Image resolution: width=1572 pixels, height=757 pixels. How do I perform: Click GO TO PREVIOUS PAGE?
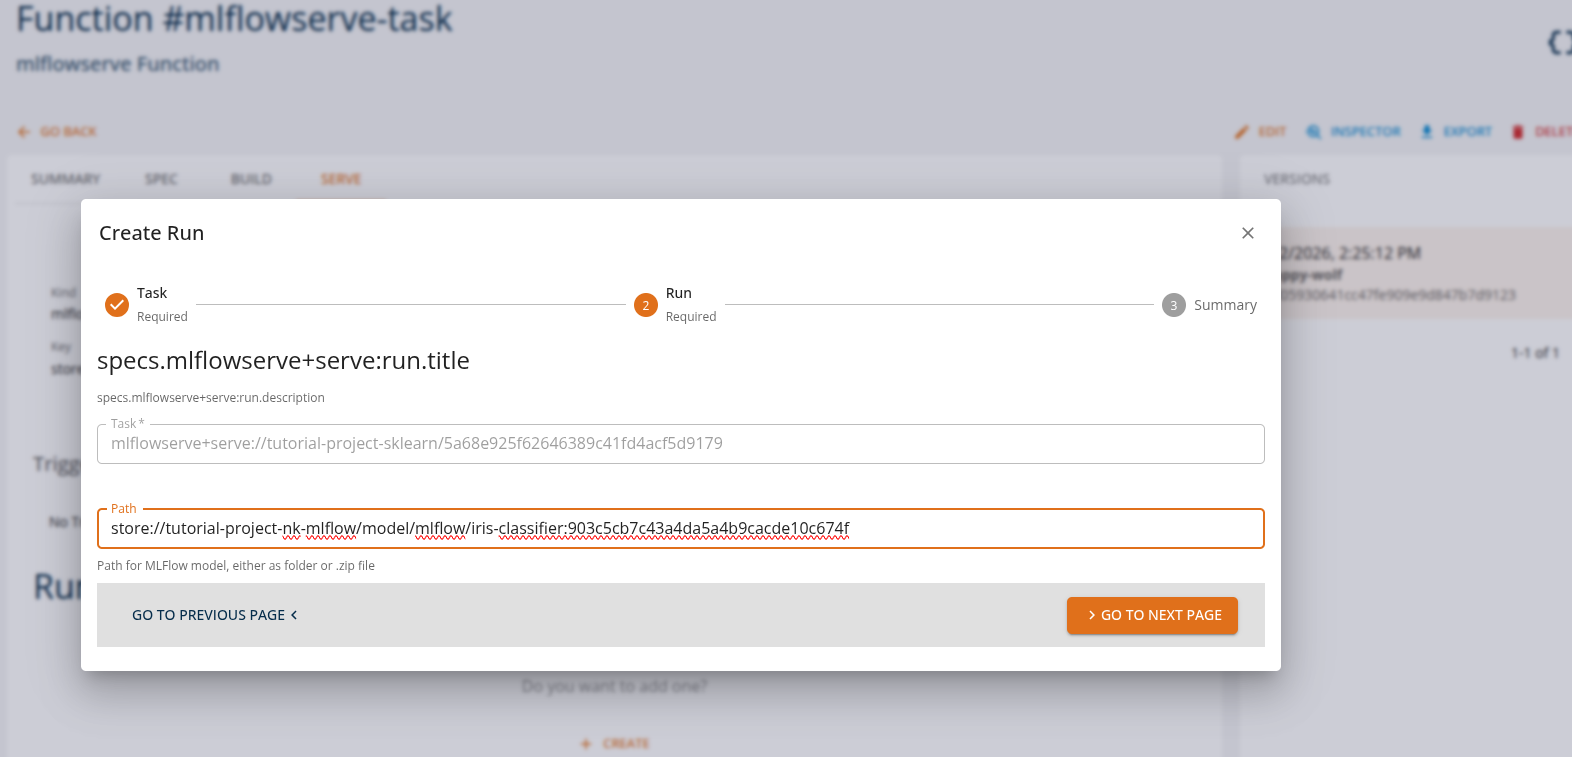pyautogui.click(x=208, y=615)
